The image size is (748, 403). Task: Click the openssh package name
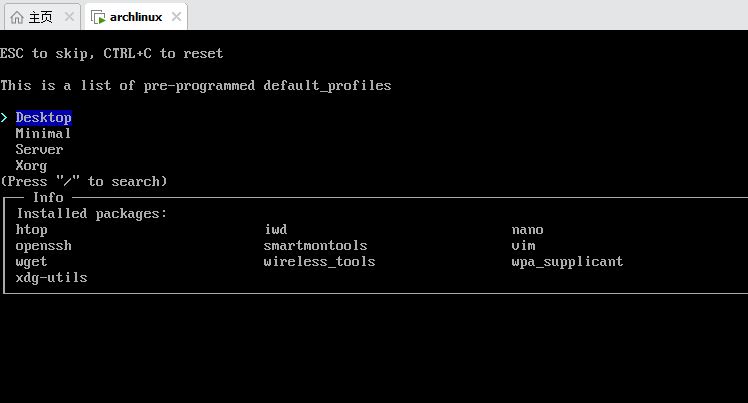click(43, 246)
